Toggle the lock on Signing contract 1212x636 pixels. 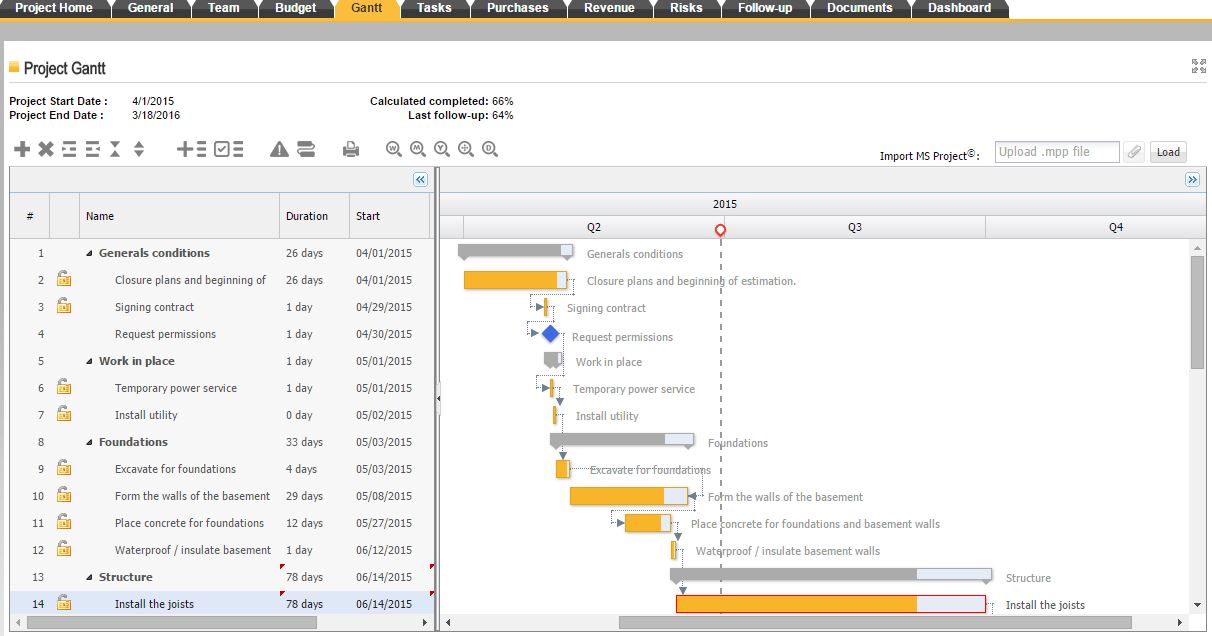[62, 307]
